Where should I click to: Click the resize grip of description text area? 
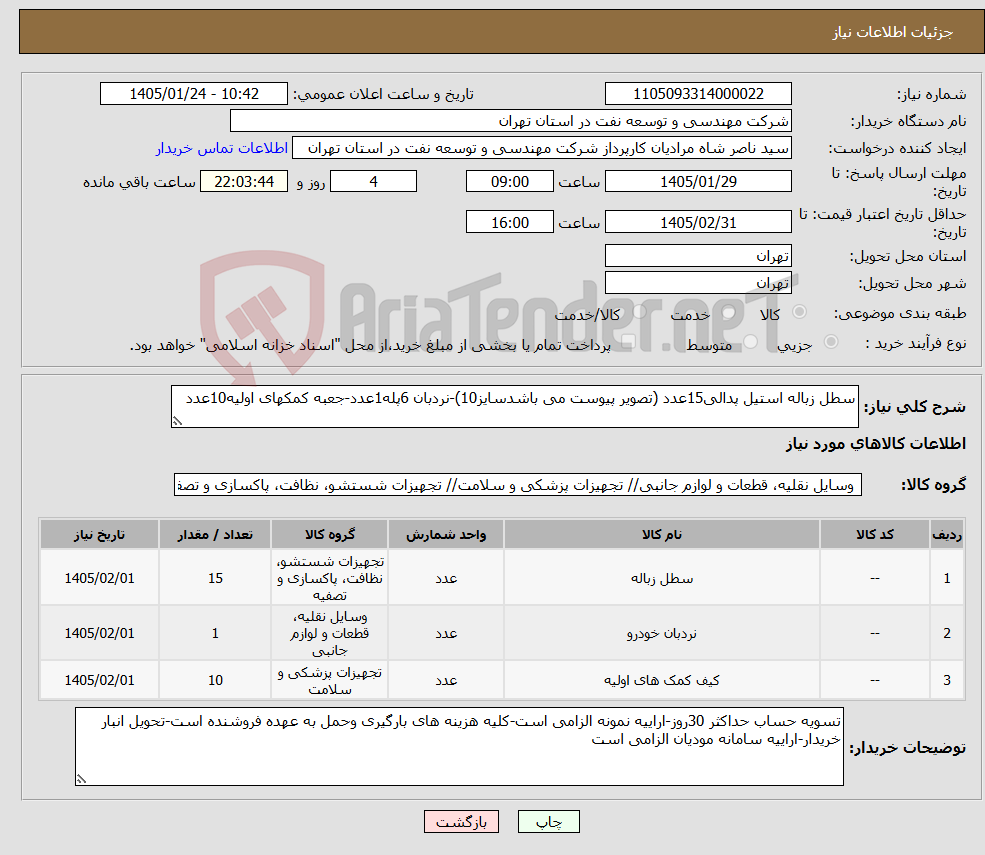point(178,422)
